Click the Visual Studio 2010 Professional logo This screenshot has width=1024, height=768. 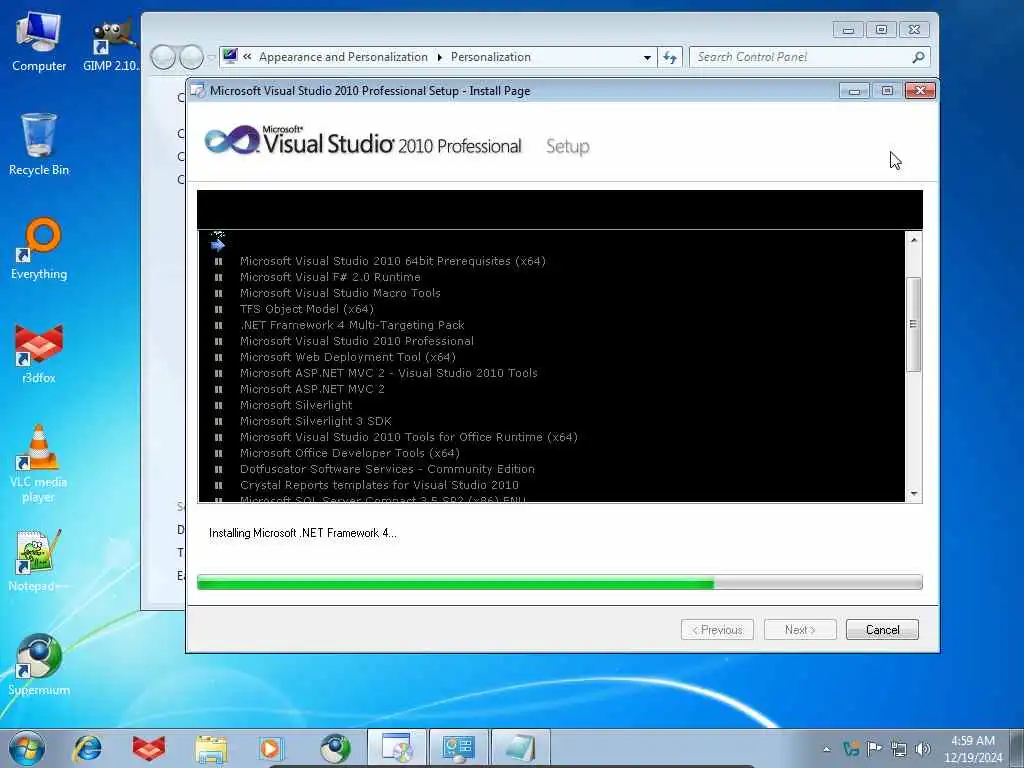click(363, 142)
